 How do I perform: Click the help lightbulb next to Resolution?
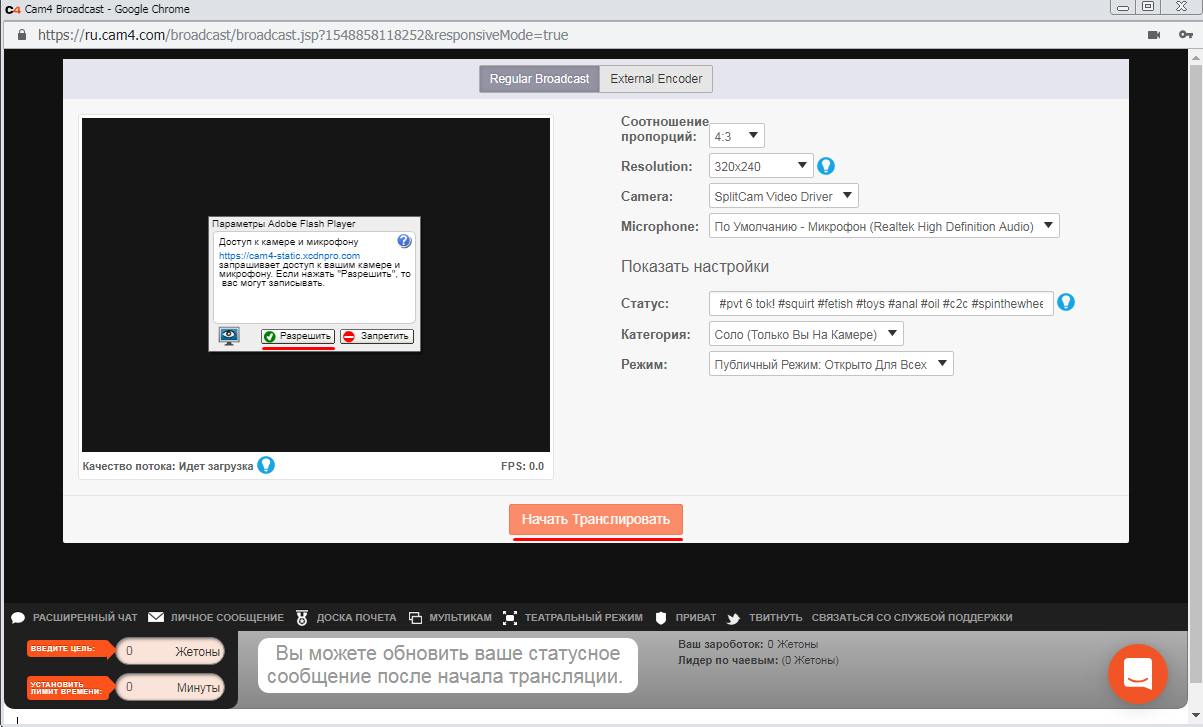coord(826,166)
